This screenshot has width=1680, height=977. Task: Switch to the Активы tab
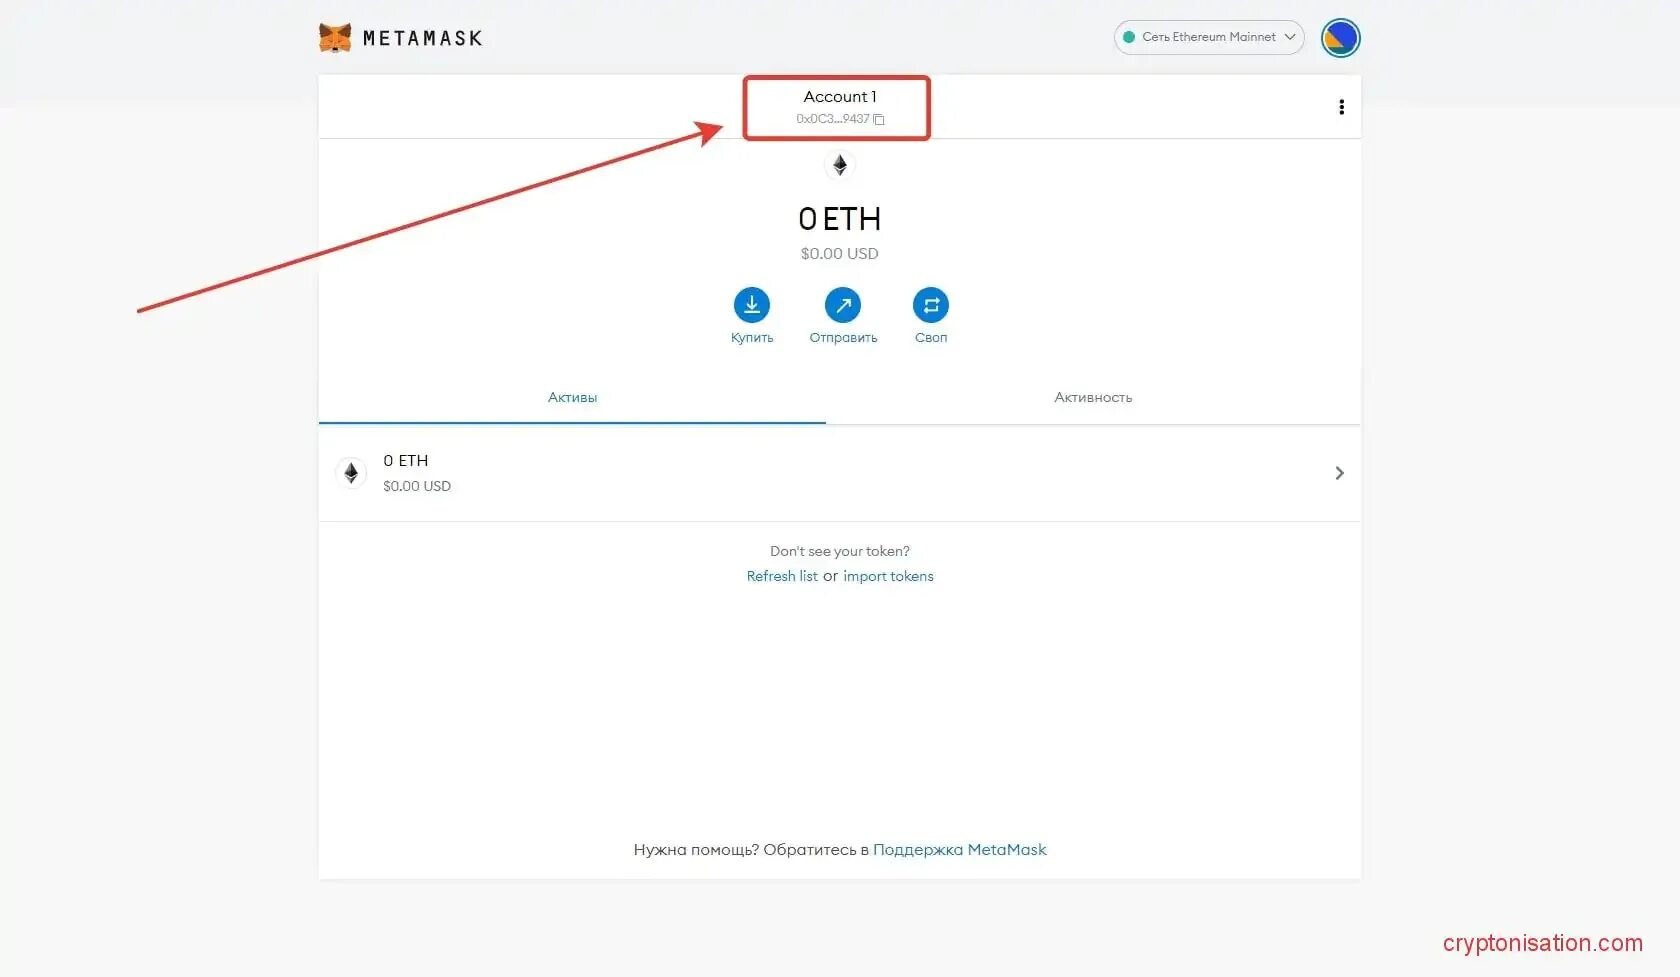click(572, 397)
